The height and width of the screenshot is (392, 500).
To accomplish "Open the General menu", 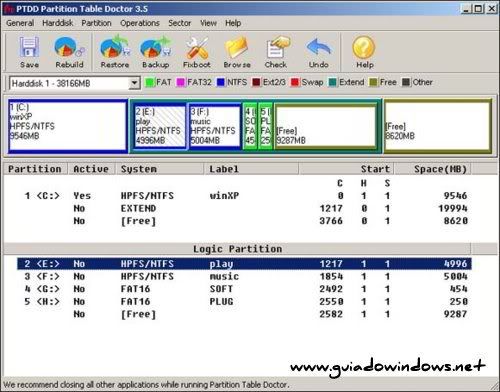I will [x=20, y=23].
